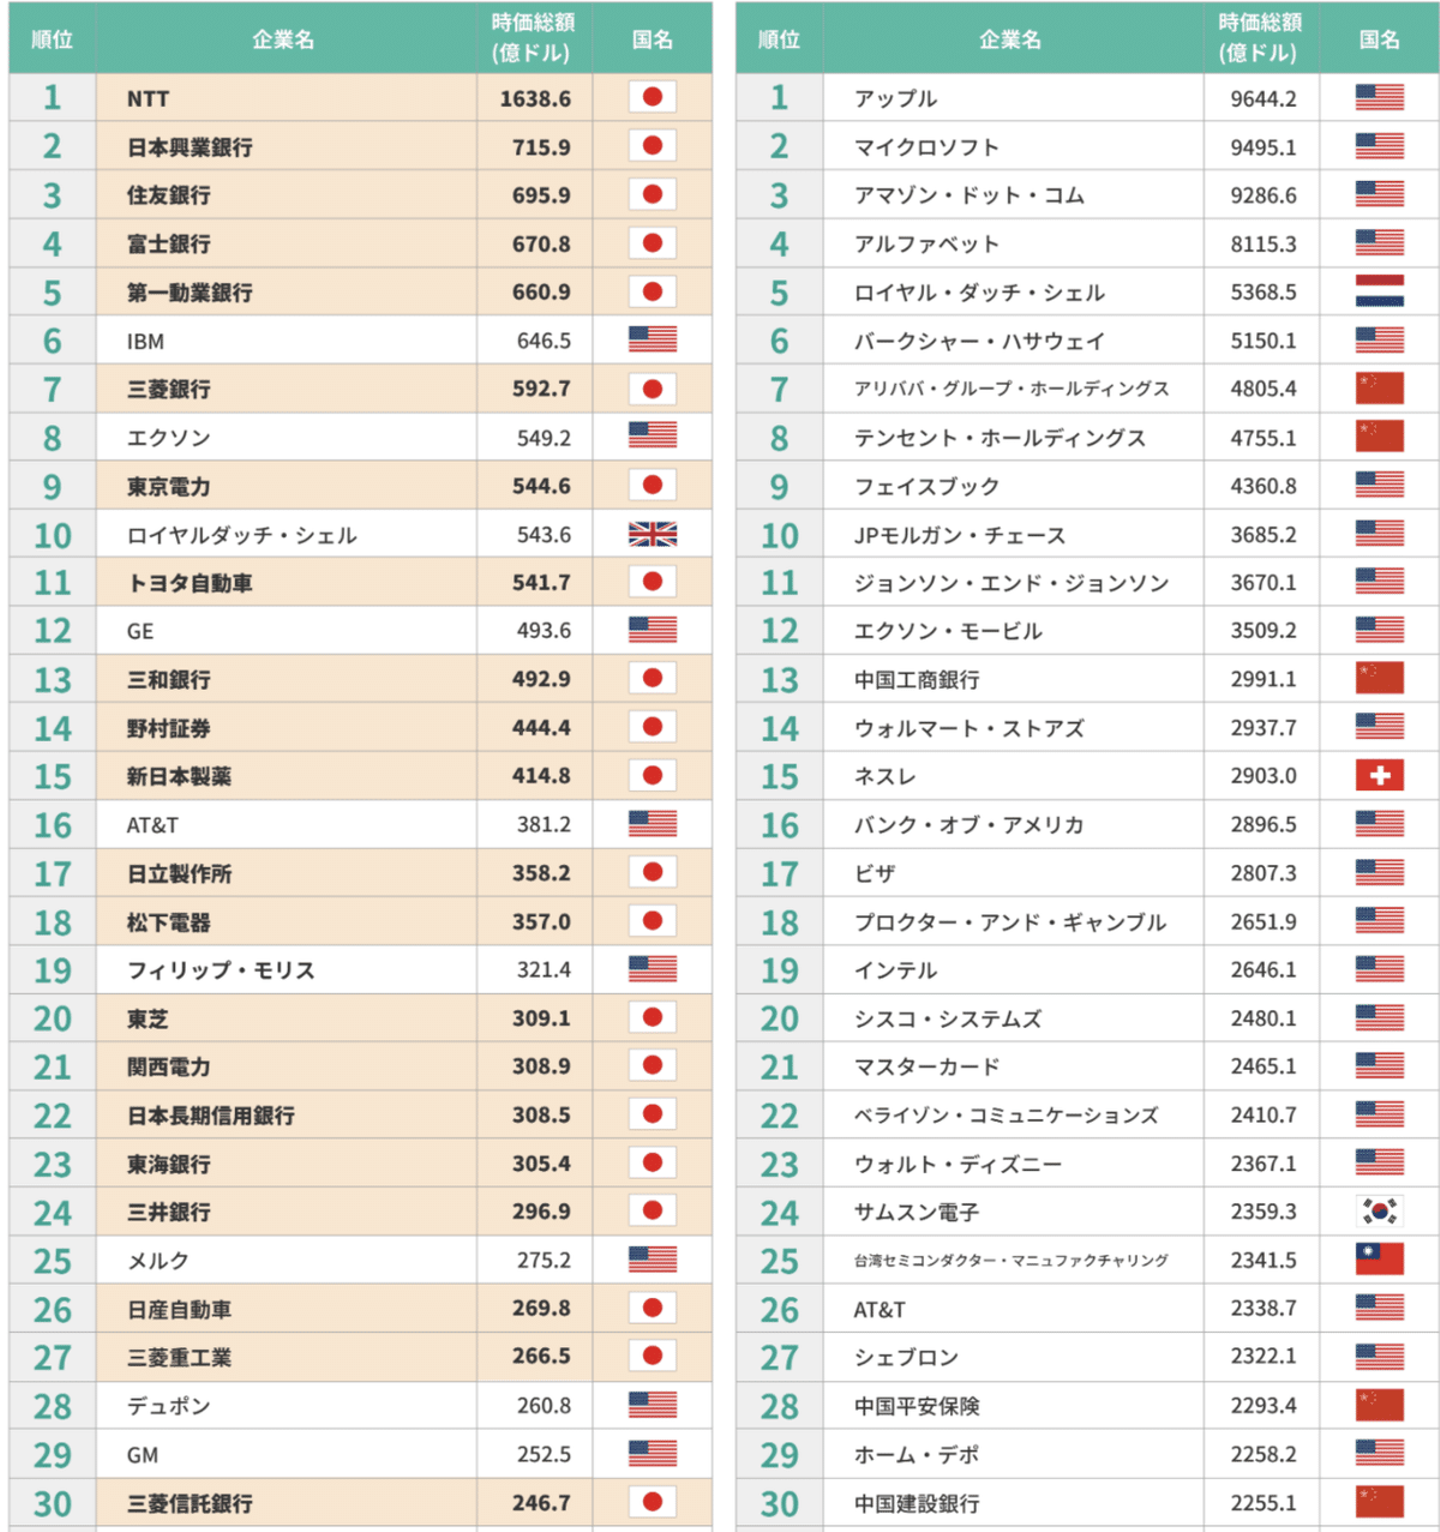The height and width of the screenshot is (1532, 1440).
Task: Click the Netherlands flag icon
Action: point(1380,291)
